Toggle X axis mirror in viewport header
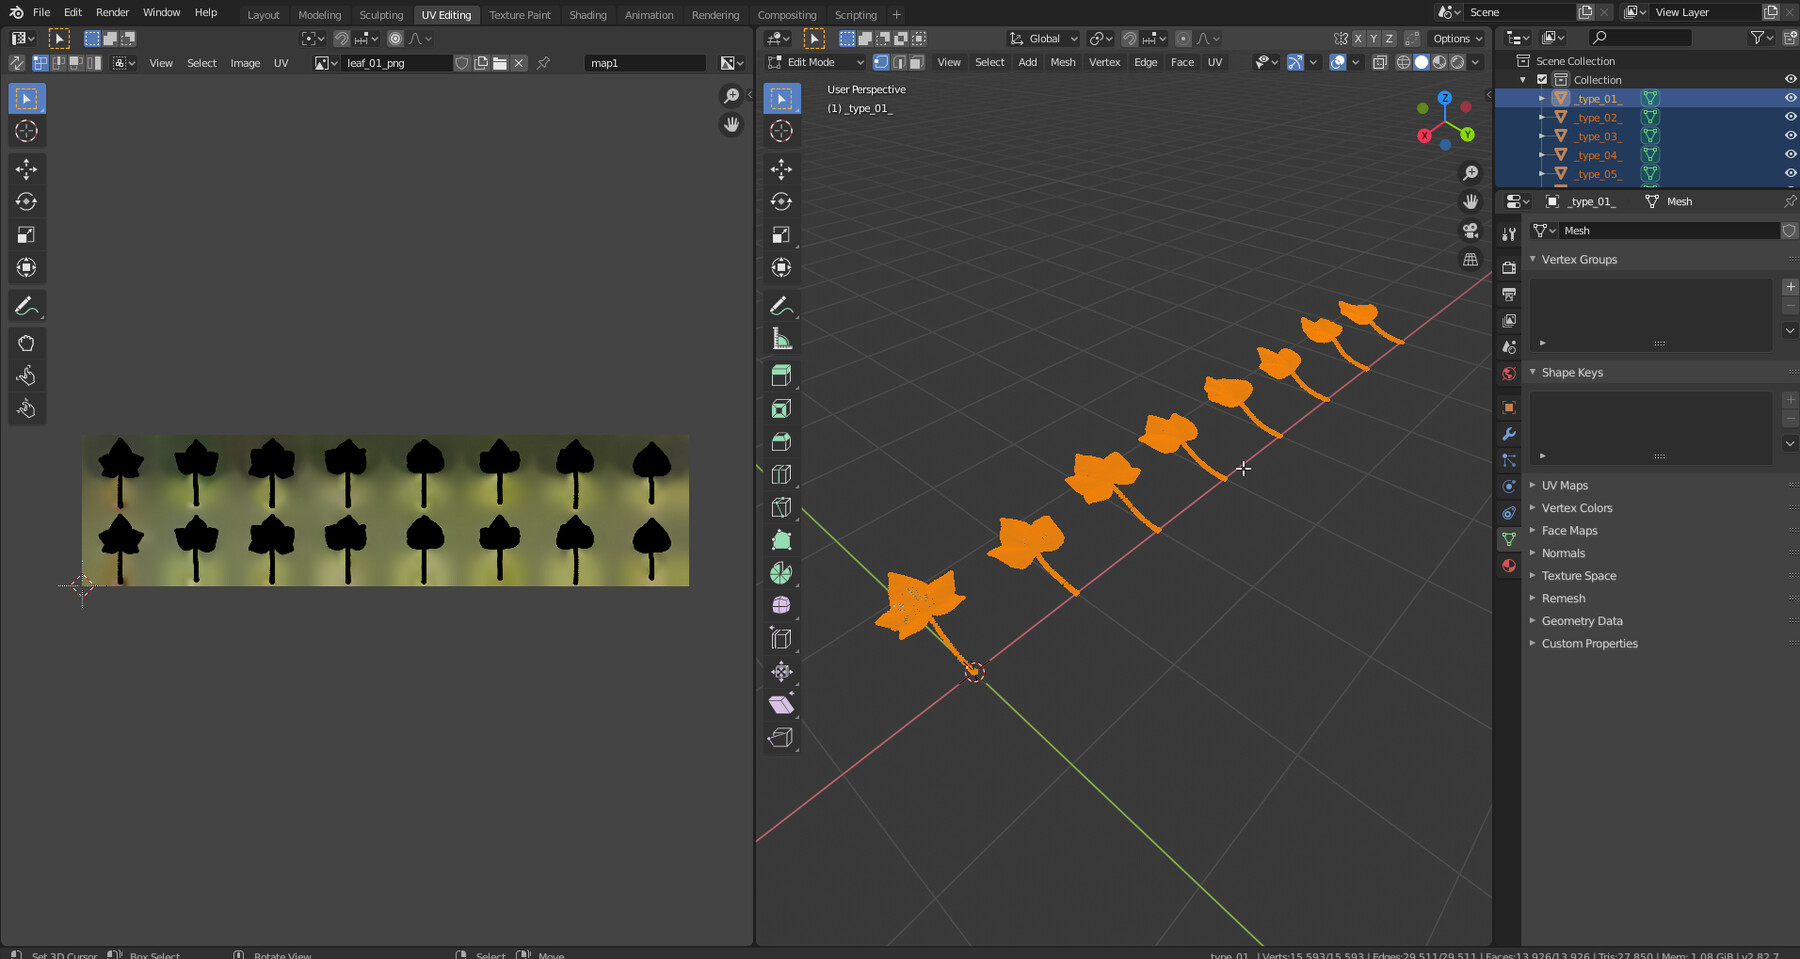1800x959 pixels. [1358, 39]
